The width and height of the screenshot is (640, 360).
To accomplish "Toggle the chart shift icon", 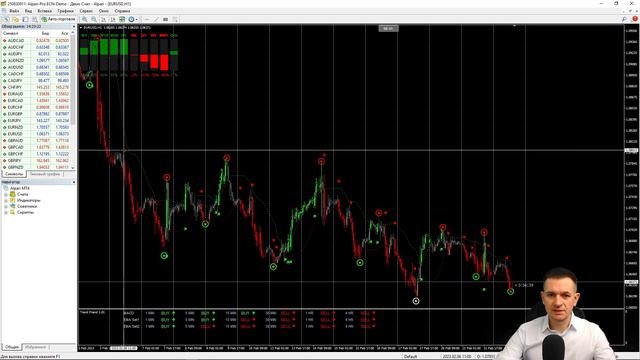I will [113, 19].
